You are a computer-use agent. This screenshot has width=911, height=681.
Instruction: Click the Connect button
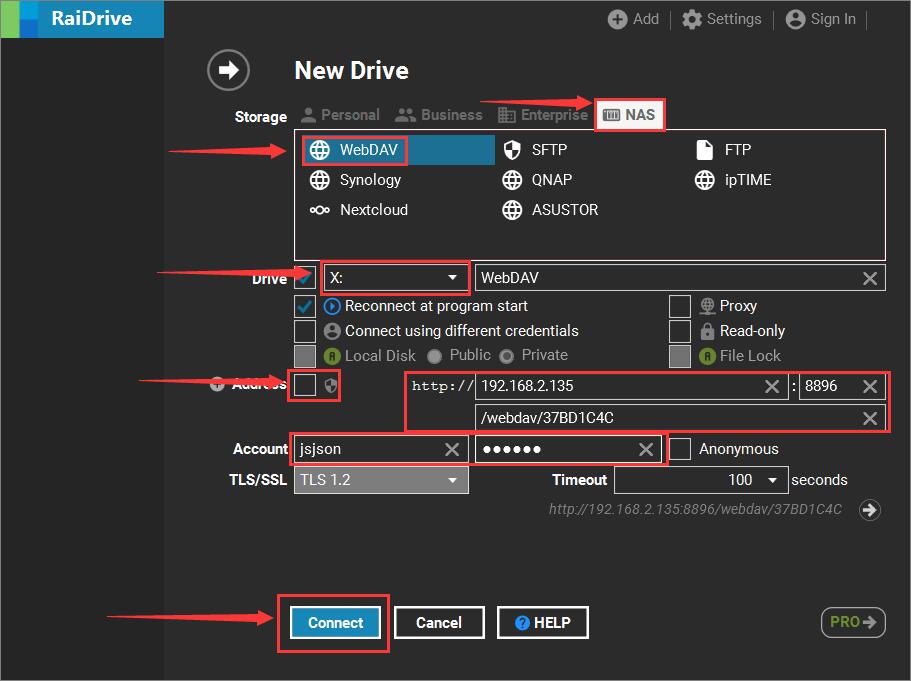tap(335, 623)
